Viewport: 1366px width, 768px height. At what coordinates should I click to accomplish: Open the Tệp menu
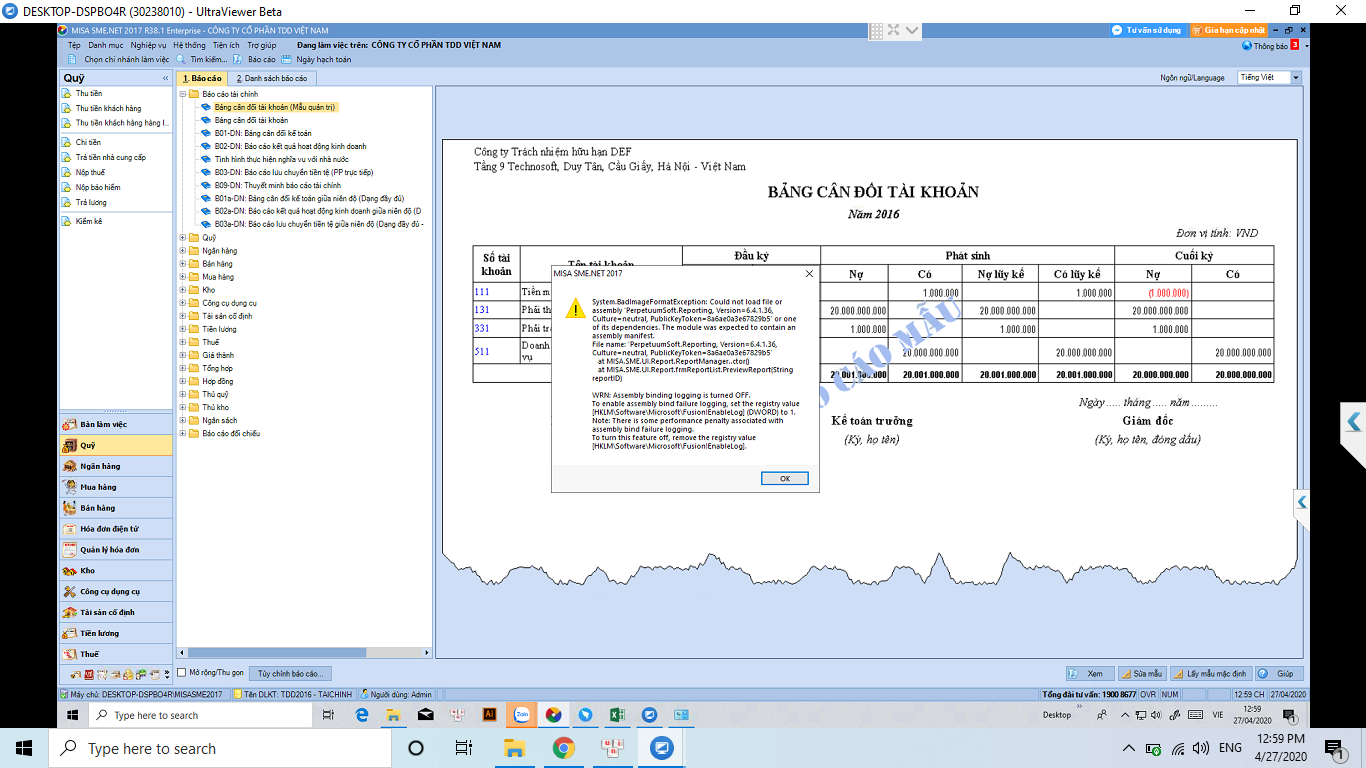tap(74, 45)
